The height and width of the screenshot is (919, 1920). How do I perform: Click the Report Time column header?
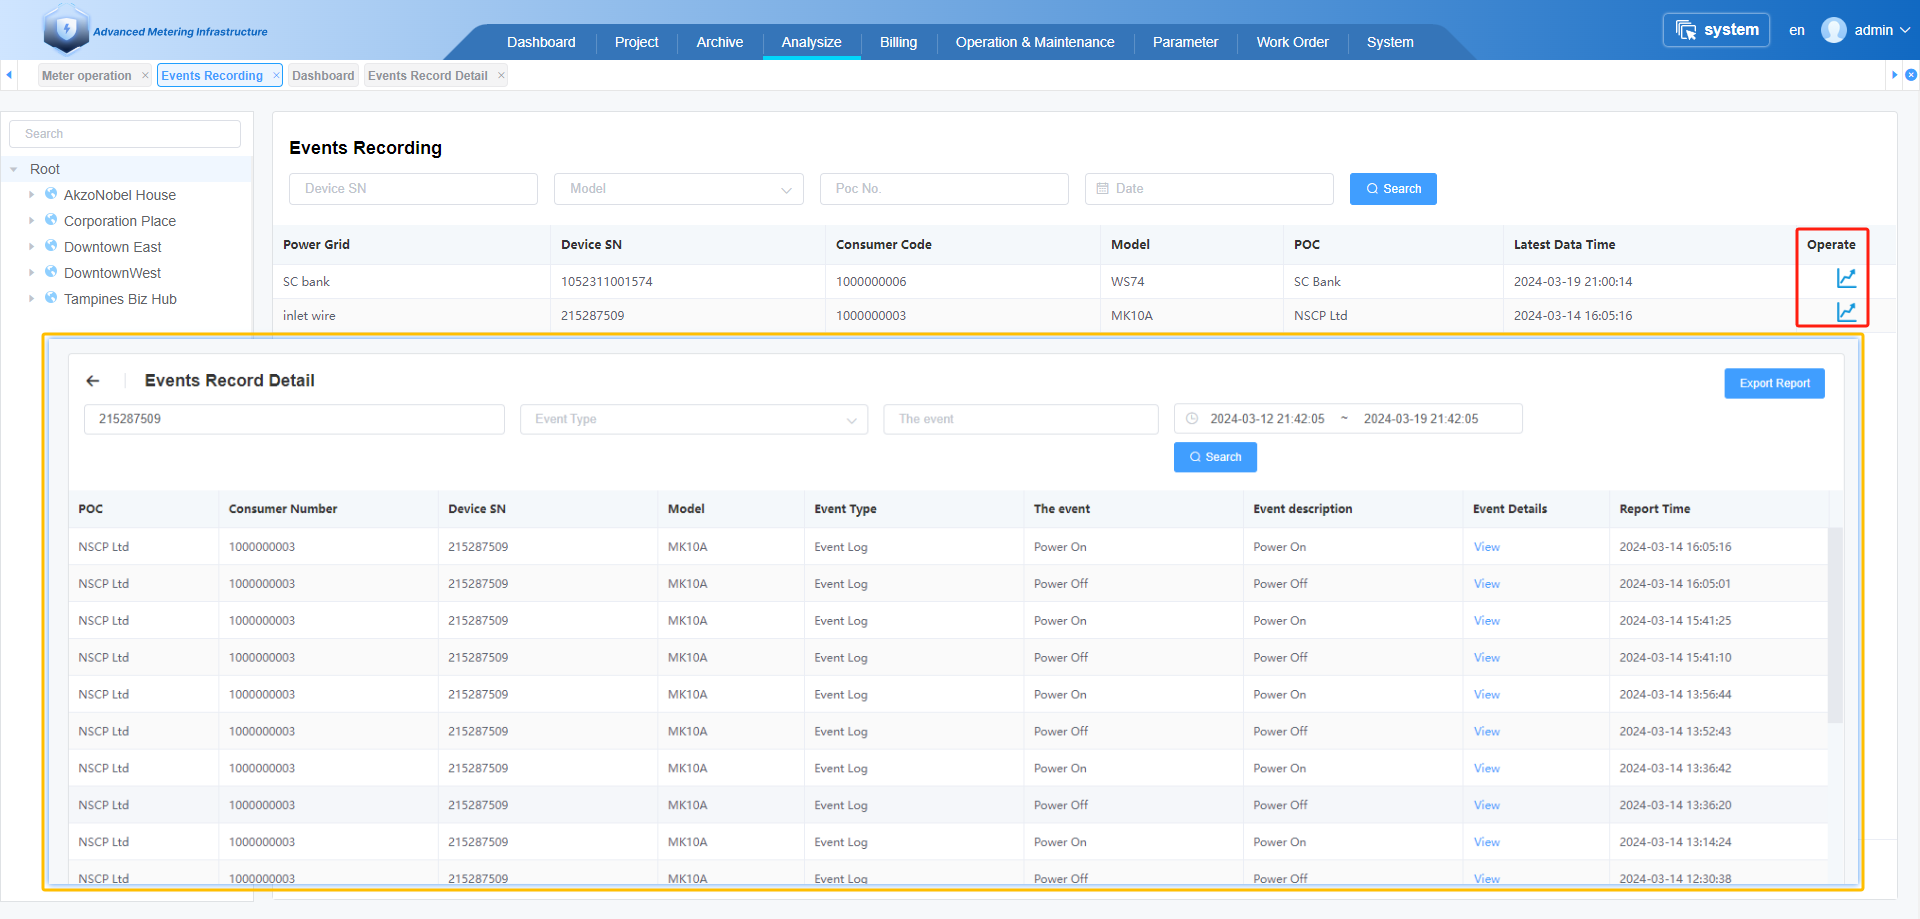(1654, 509)
